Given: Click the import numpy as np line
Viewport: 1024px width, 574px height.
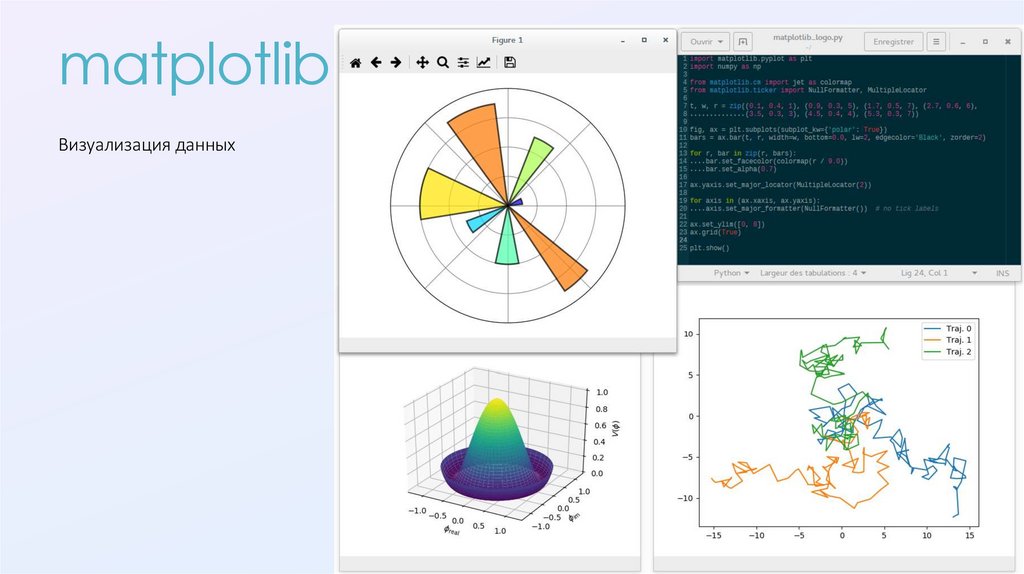Looking at the screenshot, I should pyautogui.click(x=725, y=67).
